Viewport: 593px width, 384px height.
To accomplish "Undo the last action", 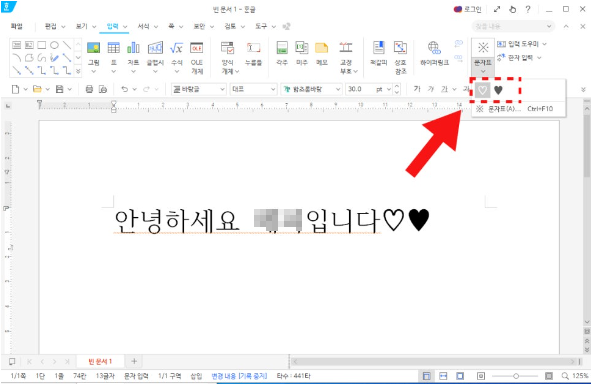I will tap(124, 89).
